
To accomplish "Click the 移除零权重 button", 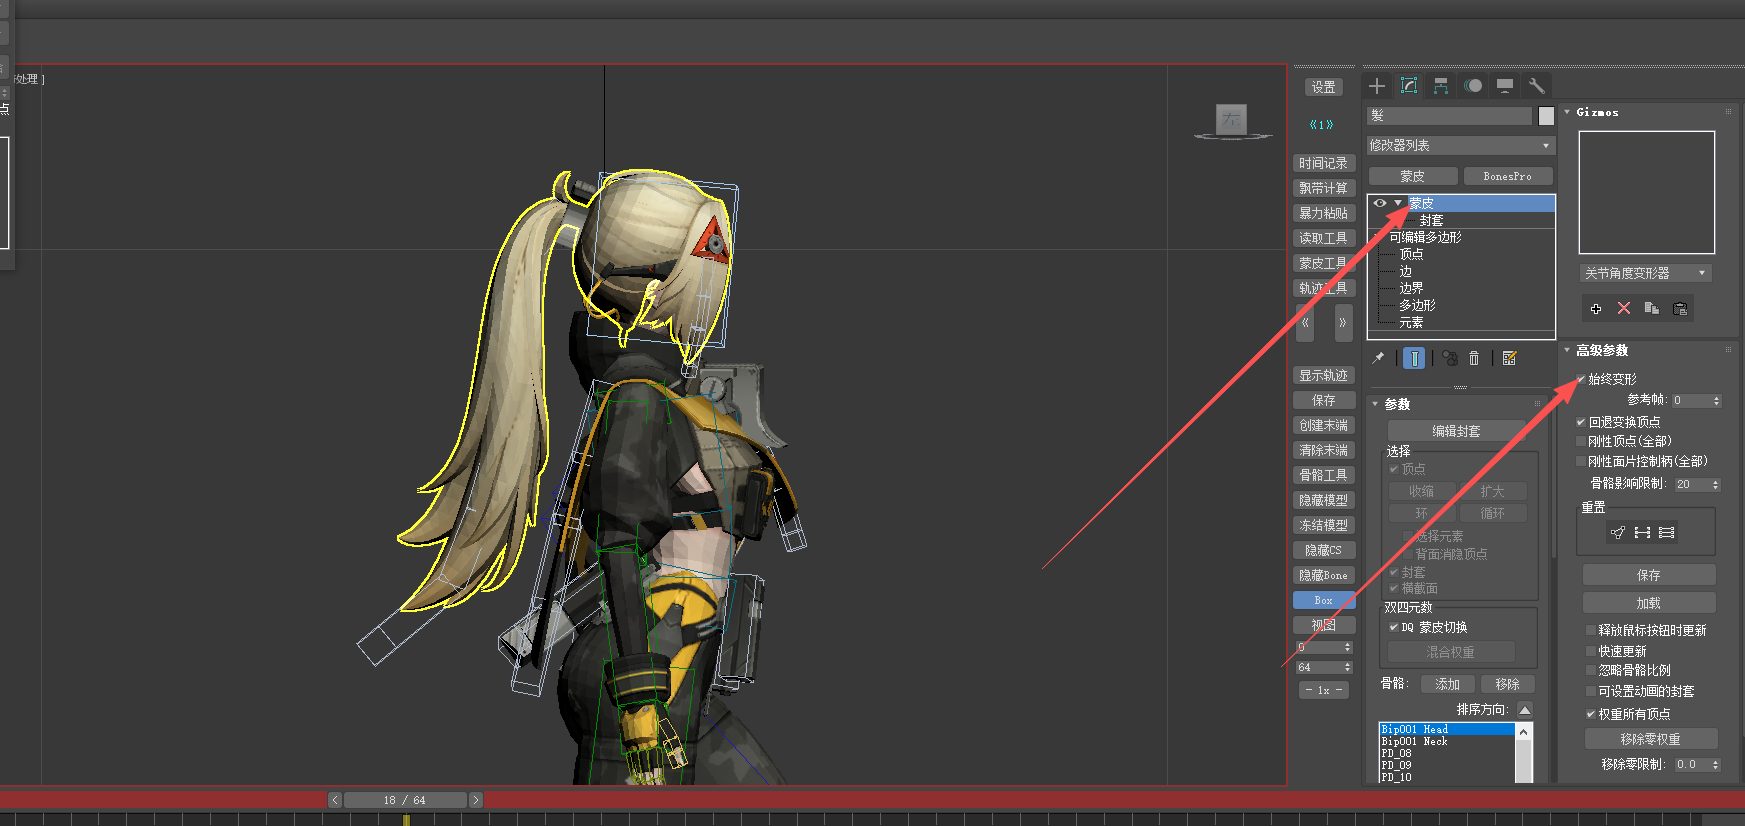I will [1651, 739].
